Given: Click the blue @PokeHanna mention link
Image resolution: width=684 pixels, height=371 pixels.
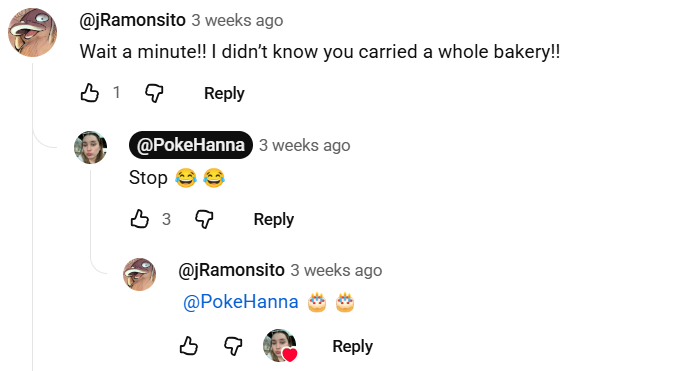Looking at the screenshot, I should point(240,302).
